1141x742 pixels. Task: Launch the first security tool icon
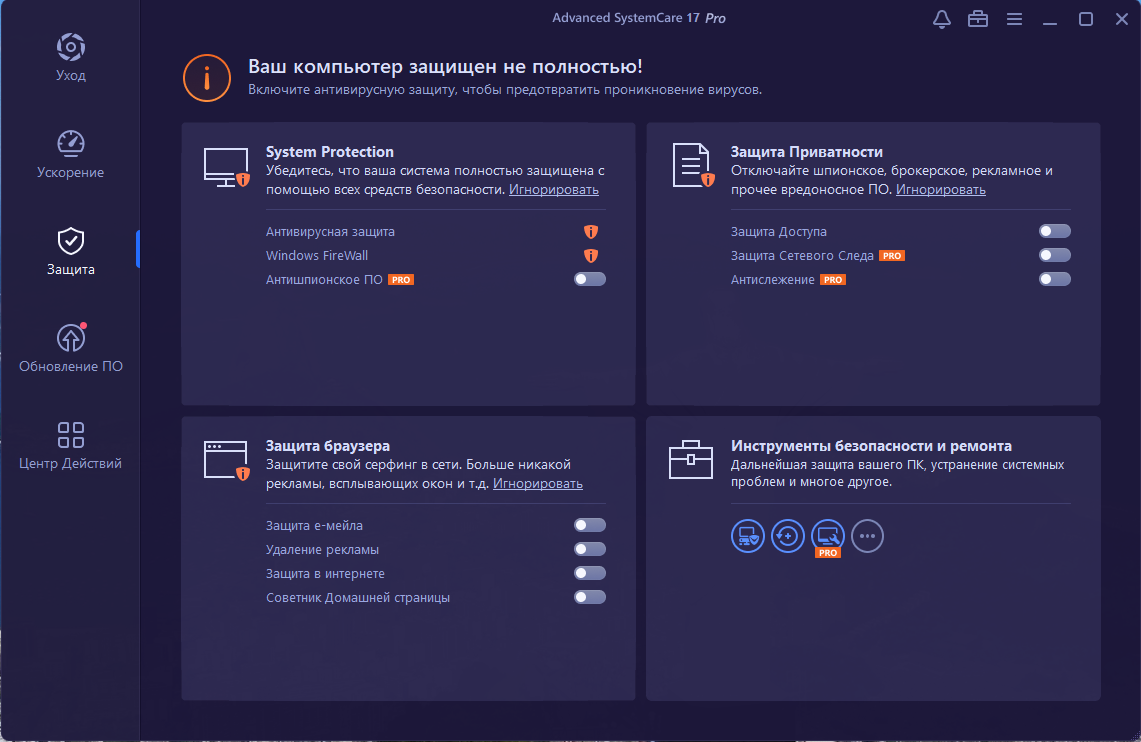(747, 536)
